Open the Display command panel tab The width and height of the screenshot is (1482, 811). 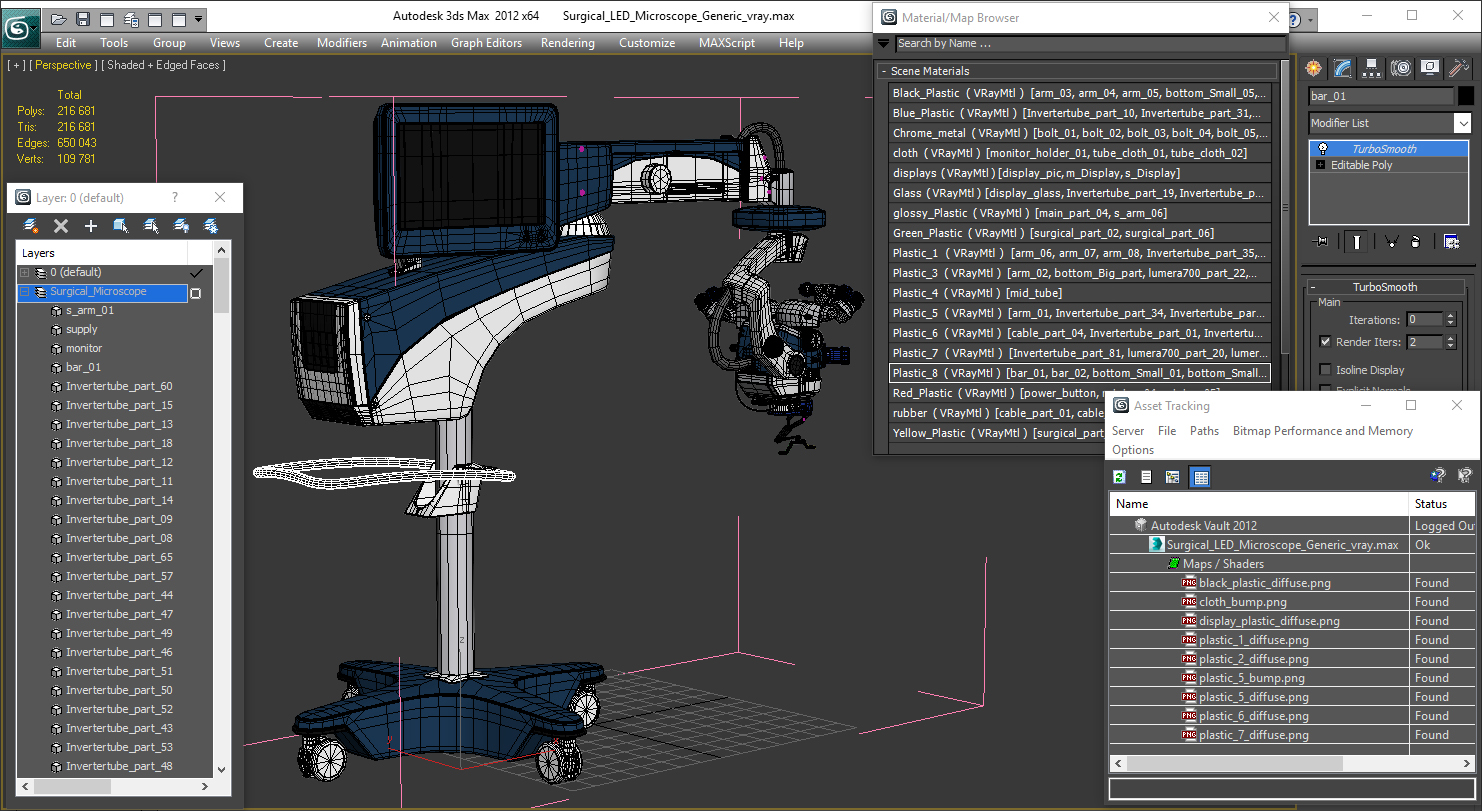(1429, 68)
